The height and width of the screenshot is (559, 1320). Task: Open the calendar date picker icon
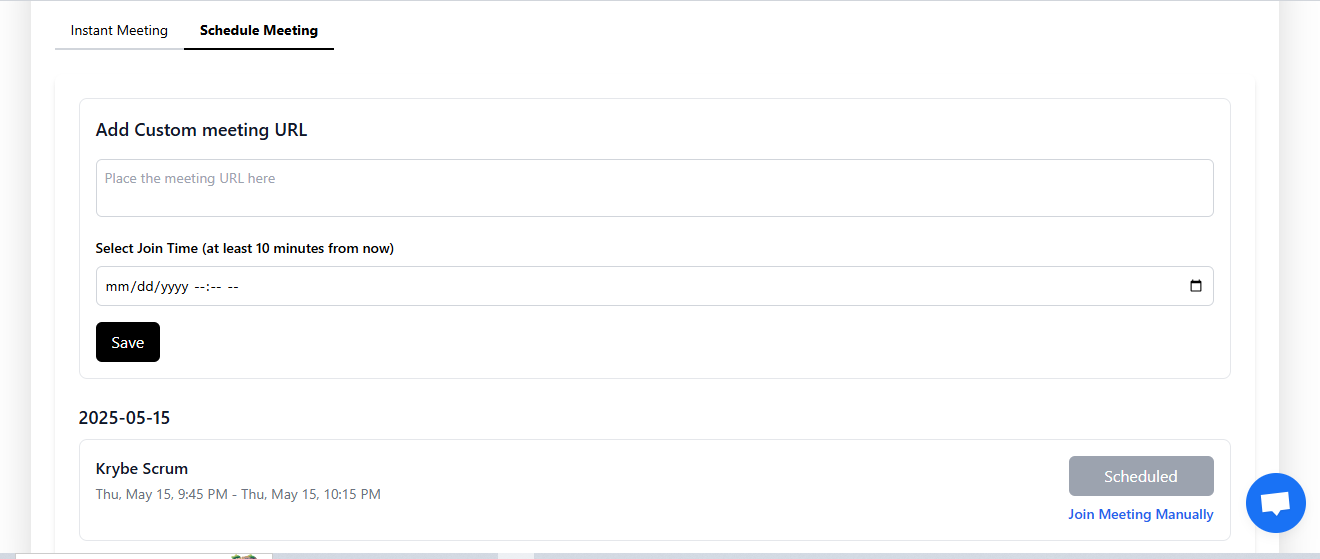(1195, 286)
